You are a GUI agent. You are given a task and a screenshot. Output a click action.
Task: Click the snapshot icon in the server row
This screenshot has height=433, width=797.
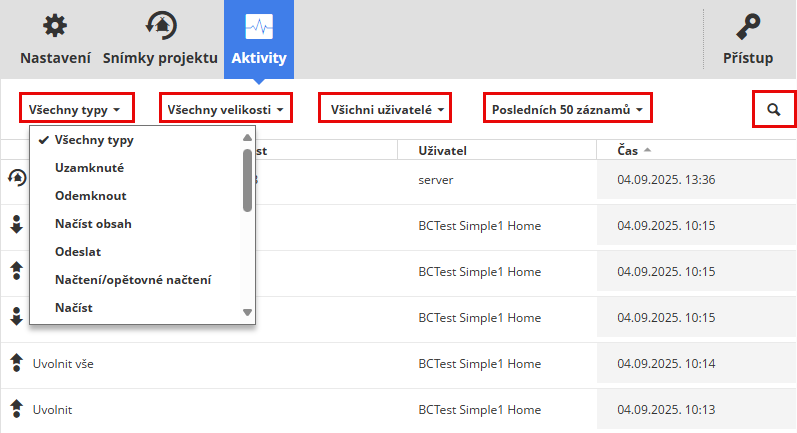[x=16, y=179]
